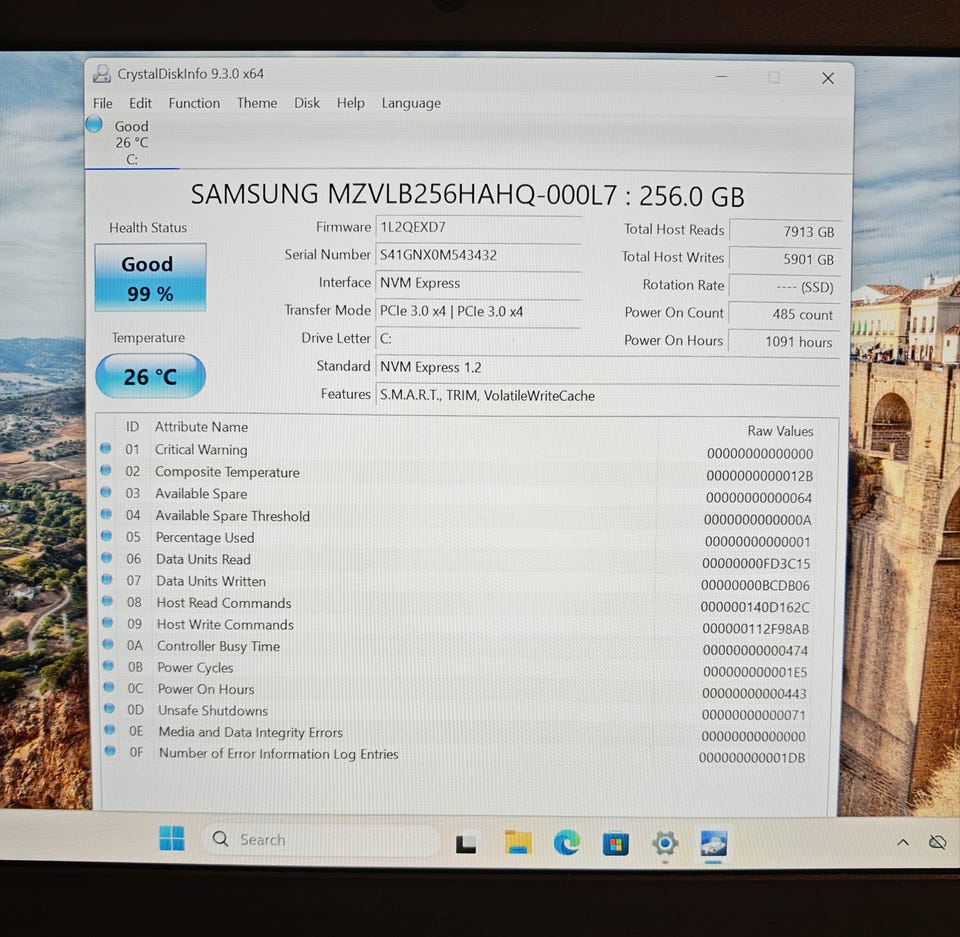Click the Features field S.M.A.R.T., TRIM
The width and height of the screenshot is (960, 937).
click(x=606, y=396)
